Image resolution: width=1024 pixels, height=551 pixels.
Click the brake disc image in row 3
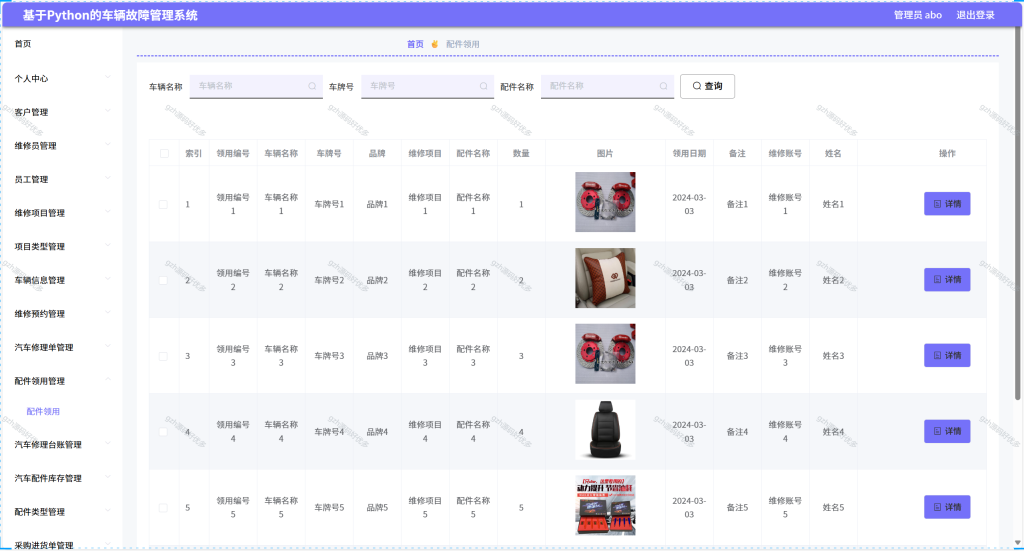pyautogui.click(x=605, y=354)
